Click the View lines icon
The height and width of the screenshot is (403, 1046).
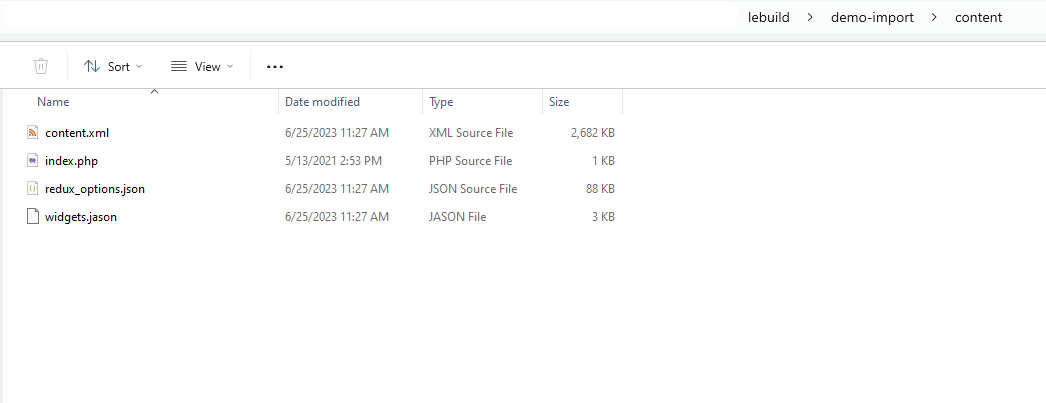[x=179, y=66]
